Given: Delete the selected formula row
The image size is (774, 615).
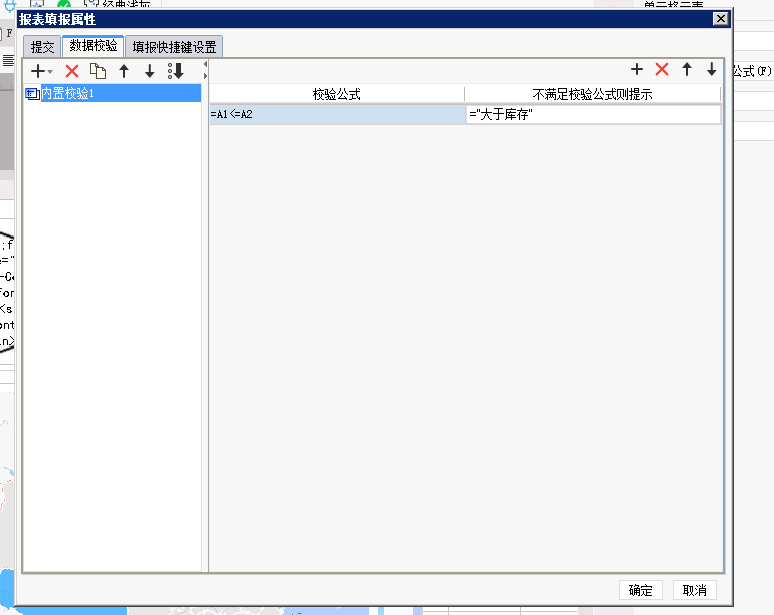Looking at the screenshot, I should [x=662, y=69].
